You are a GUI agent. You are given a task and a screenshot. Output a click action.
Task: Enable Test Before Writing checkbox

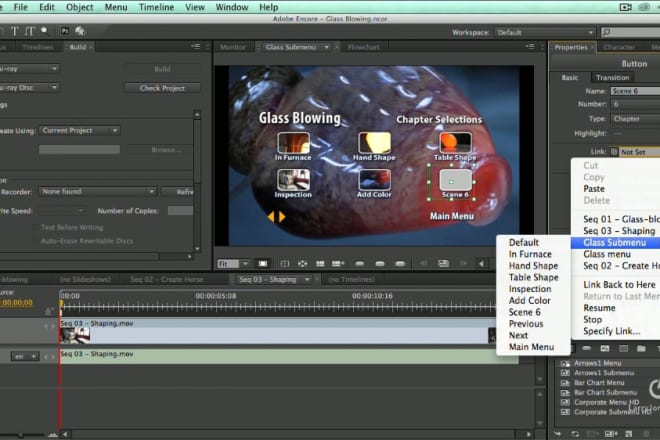coord(36,227)
